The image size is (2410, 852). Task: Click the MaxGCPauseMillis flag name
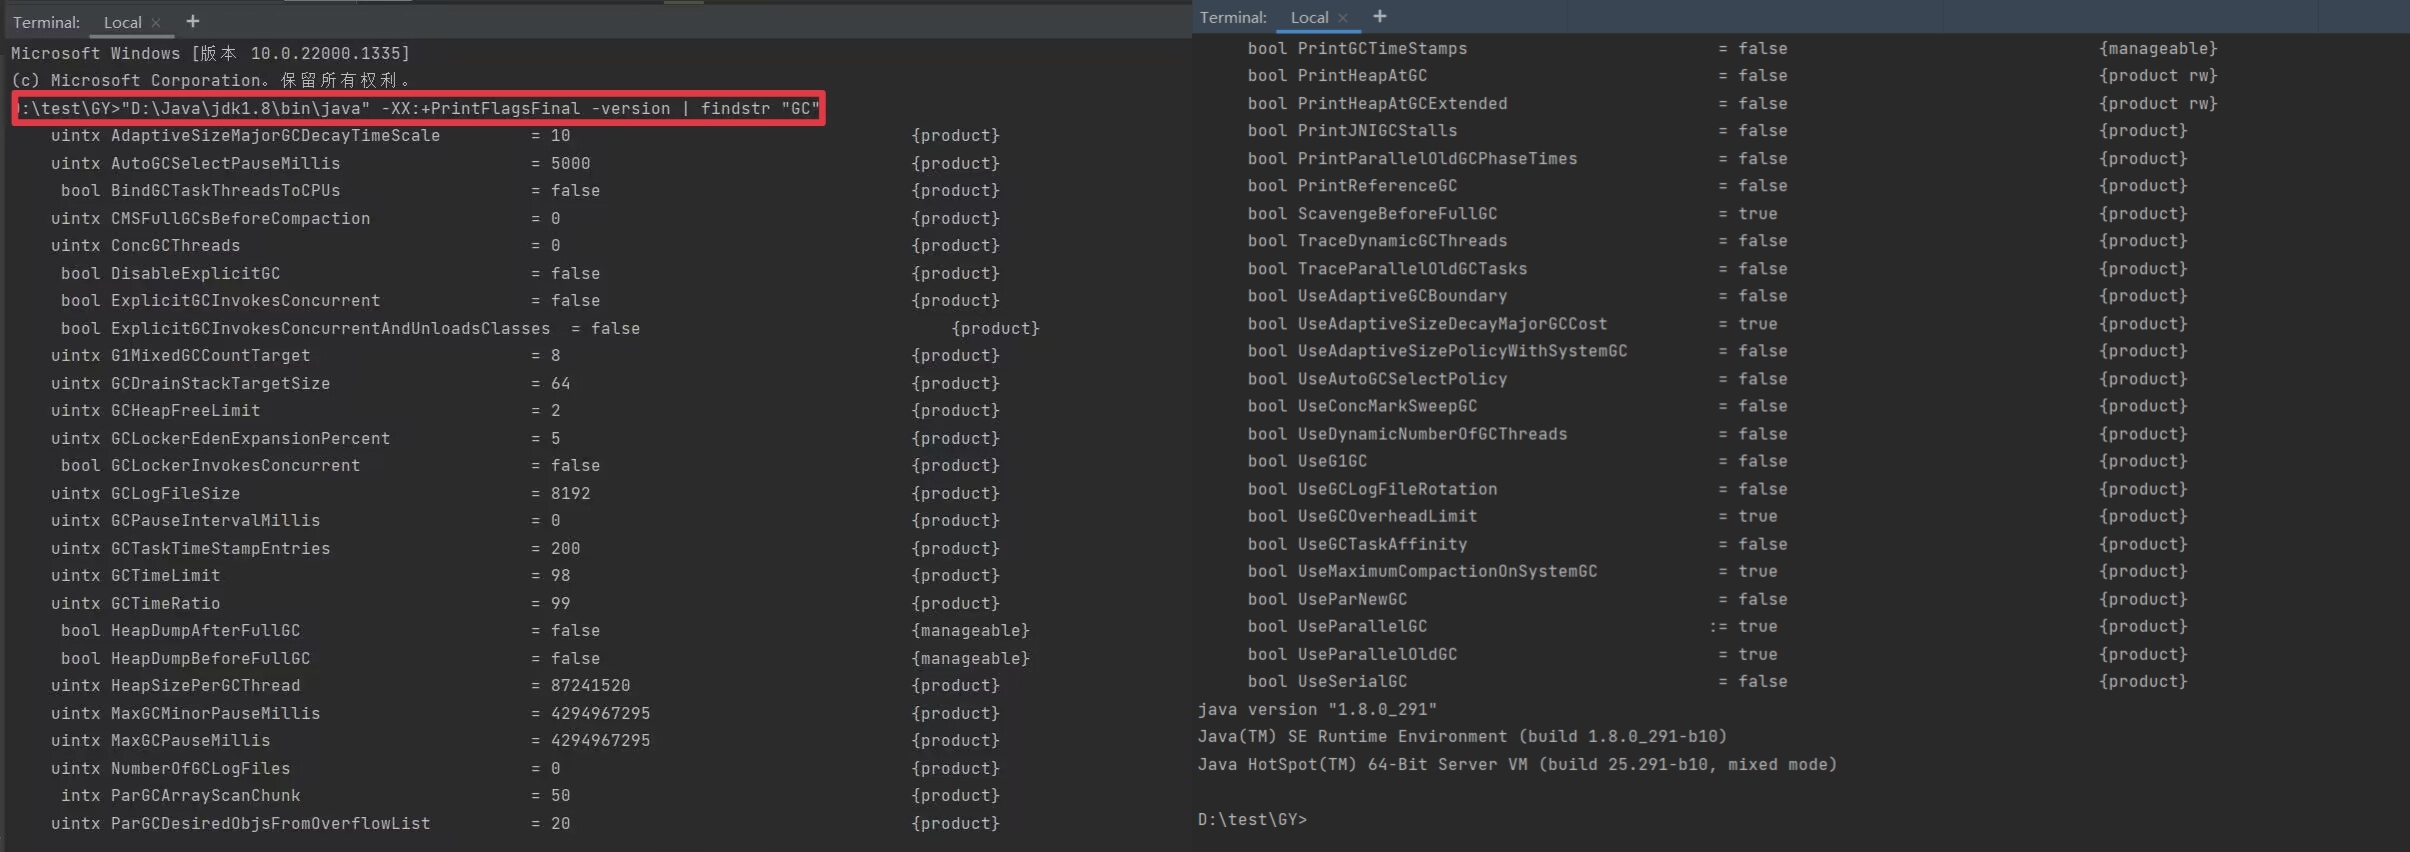click(190, 740)
